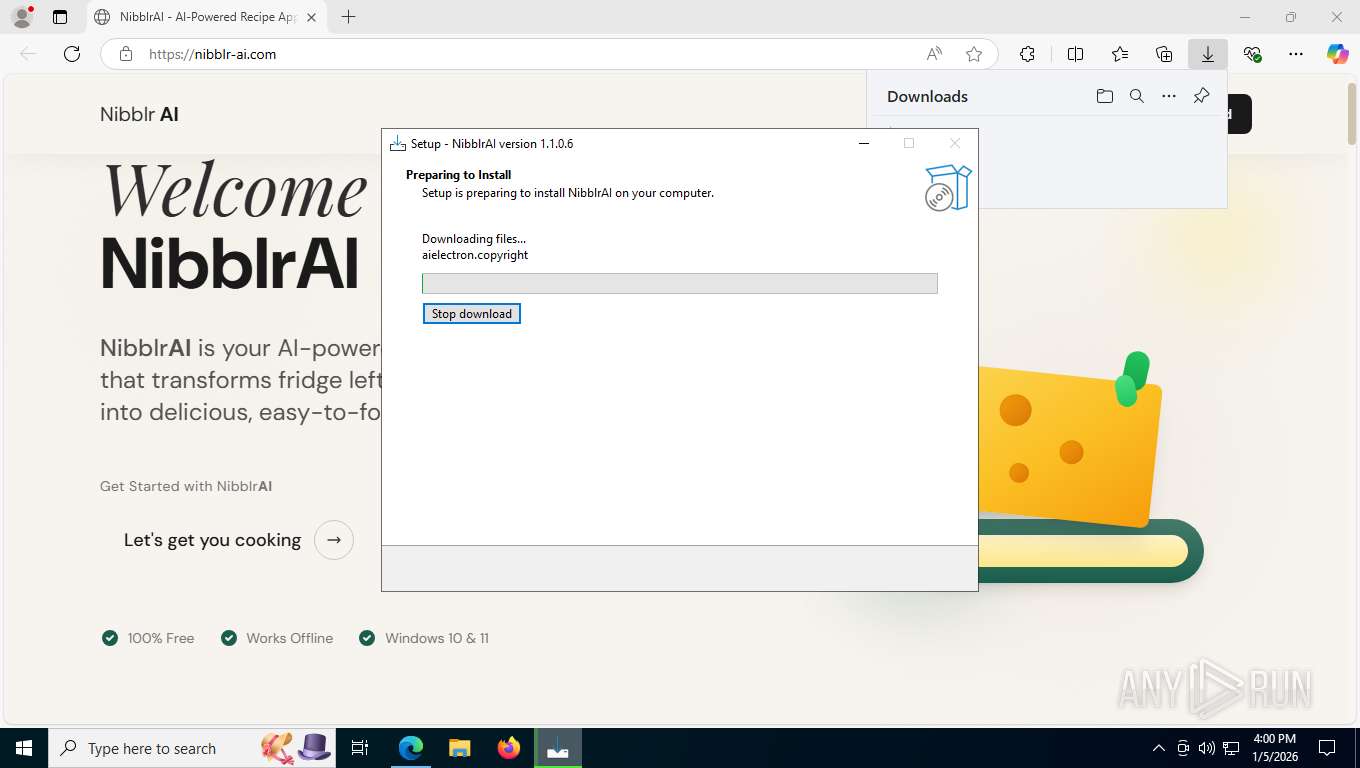Click the volume speaker tray icon
1360x768 pixels.
point(1207,748)
